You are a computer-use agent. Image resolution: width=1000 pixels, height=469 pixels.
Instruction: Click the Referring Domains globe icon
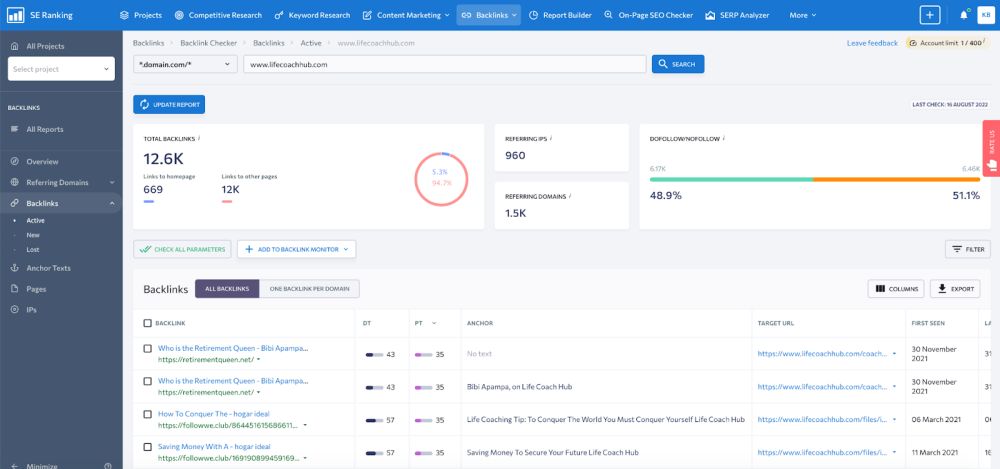(15, 182)
